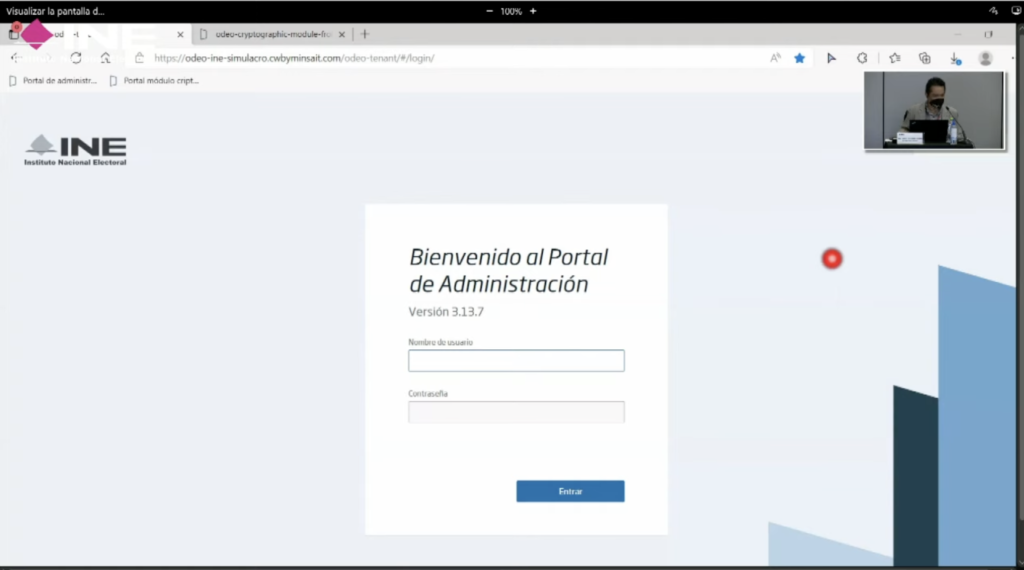Open the browser extensions icon
Viewport: 1024px width, 570px height.
(862, 58)
